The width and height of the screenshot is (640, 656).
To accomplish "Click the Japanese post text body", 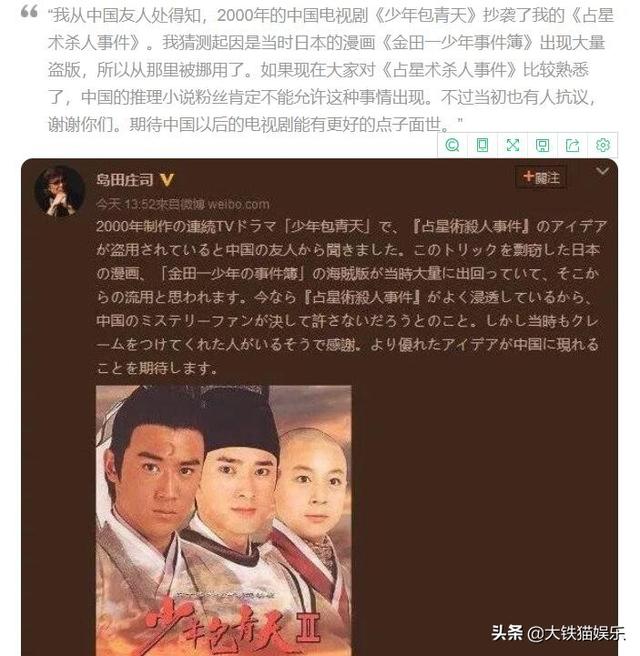I will [x=347, y=297].
